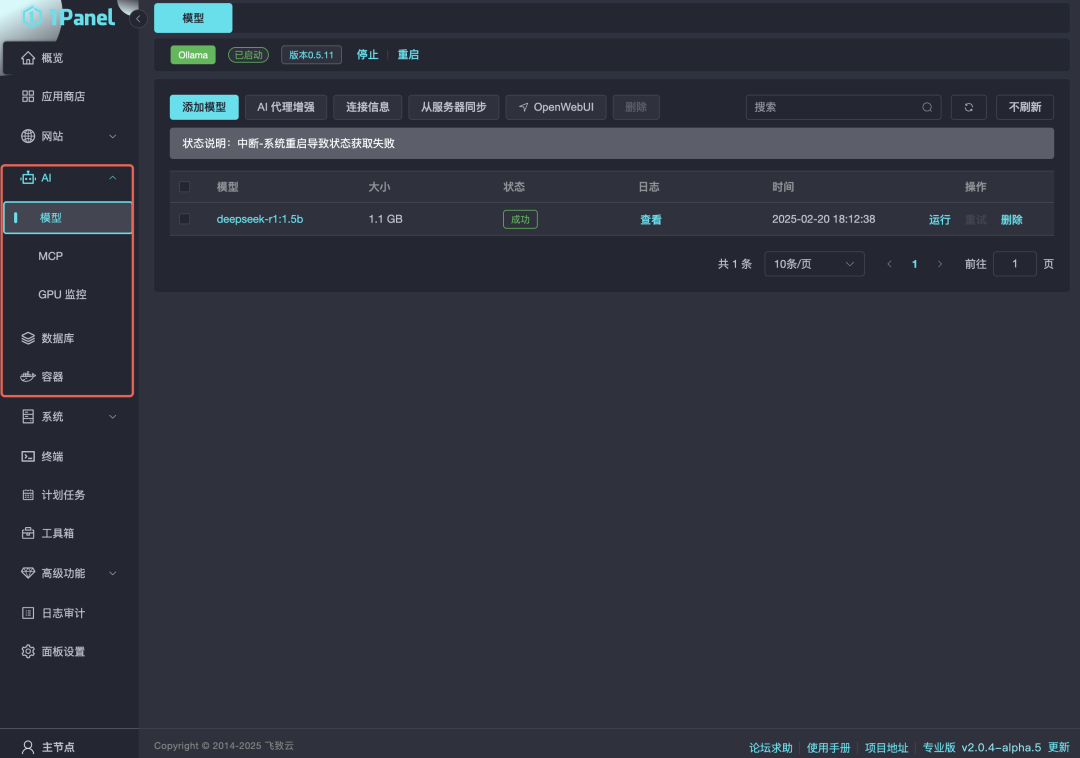
Task: Select the MCP submenu item
Action: 51,256
